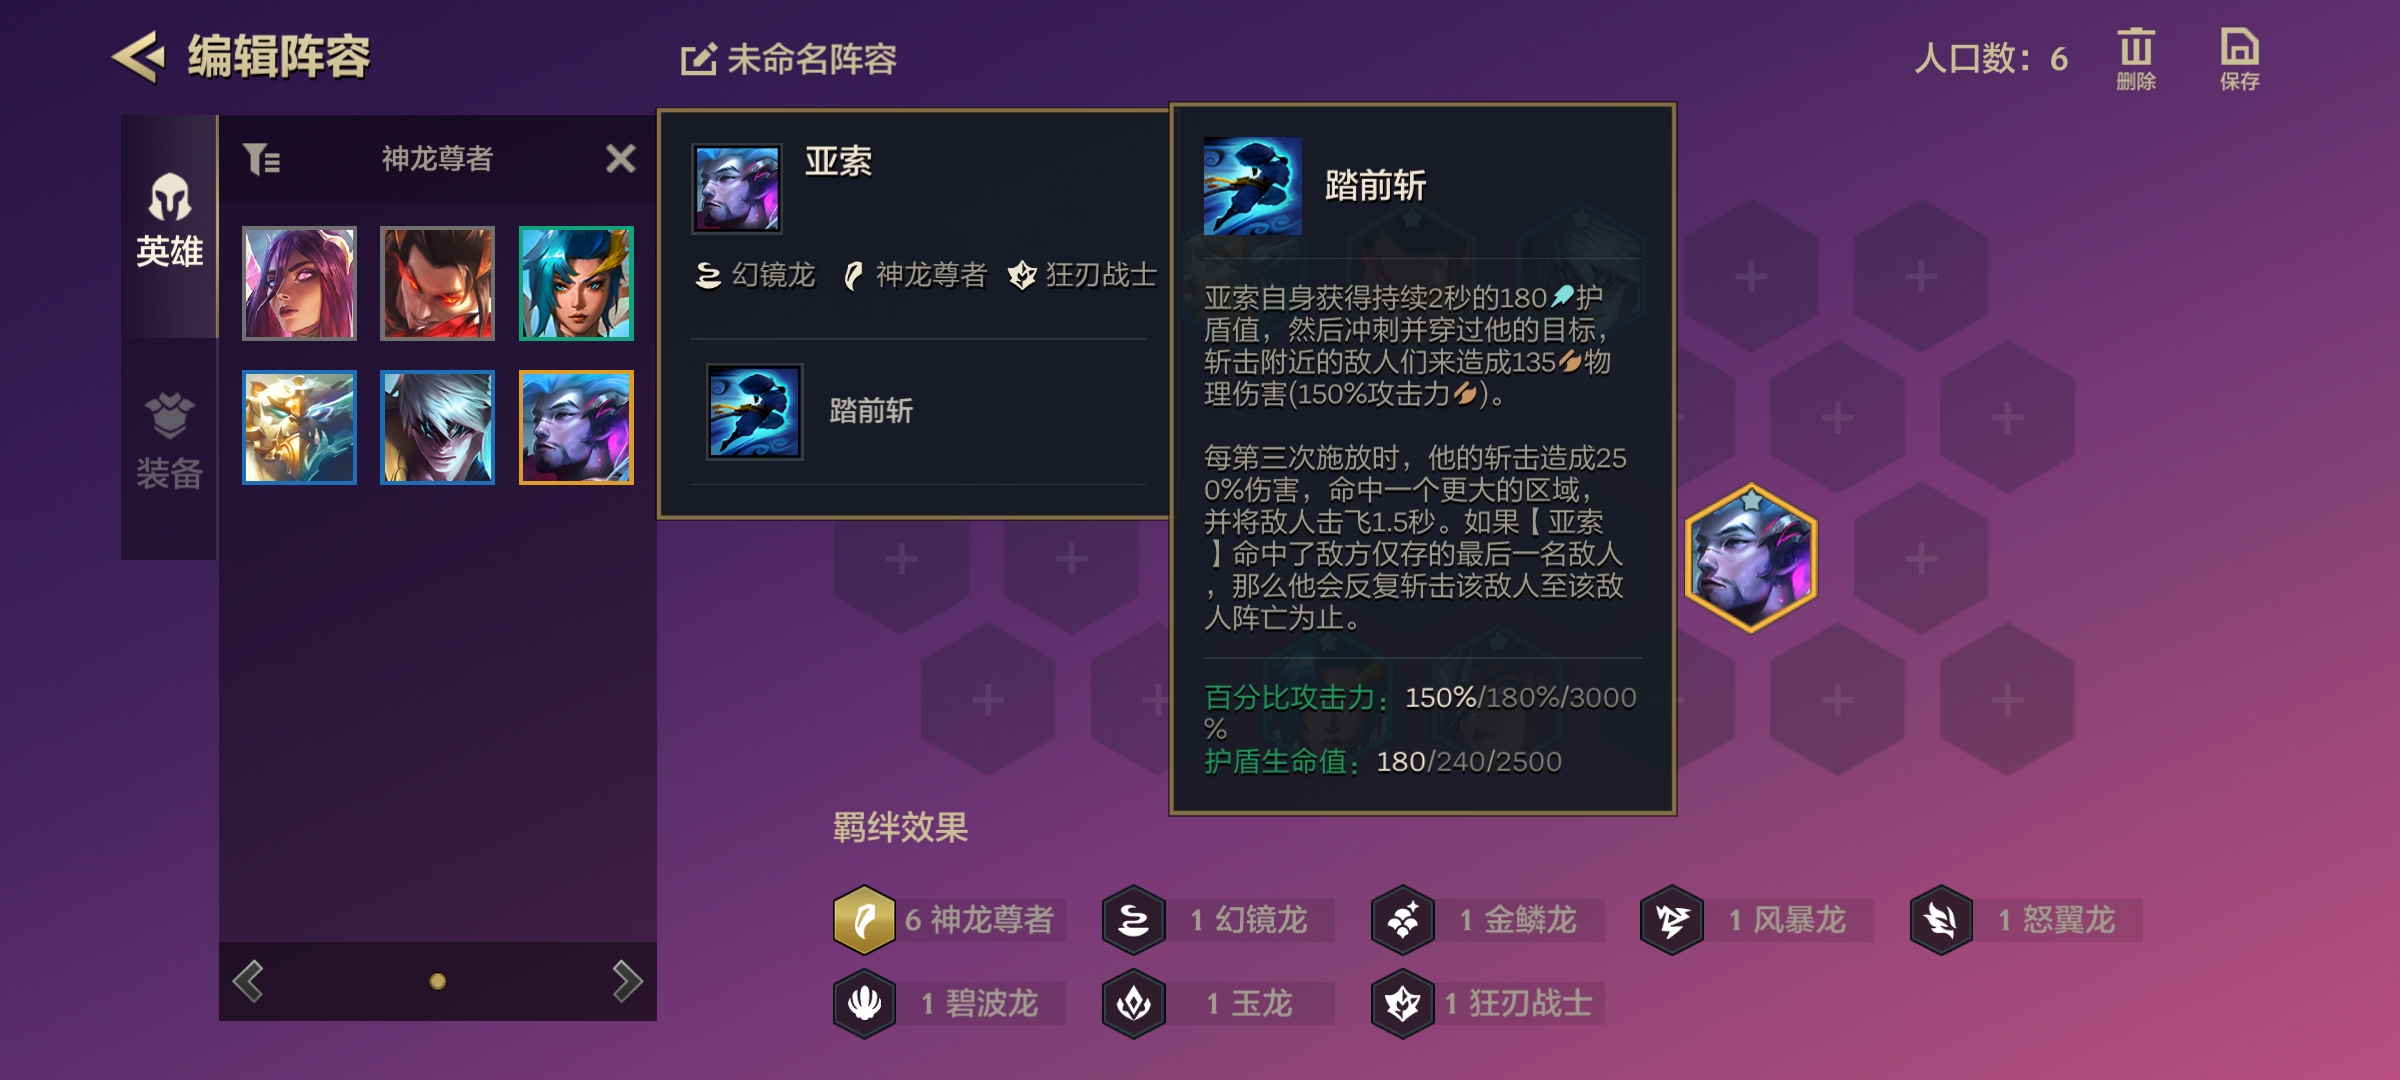Open the filter icon next to 神龙尊者
This screenshot has height=1080, width=2400.
point(262,159)
